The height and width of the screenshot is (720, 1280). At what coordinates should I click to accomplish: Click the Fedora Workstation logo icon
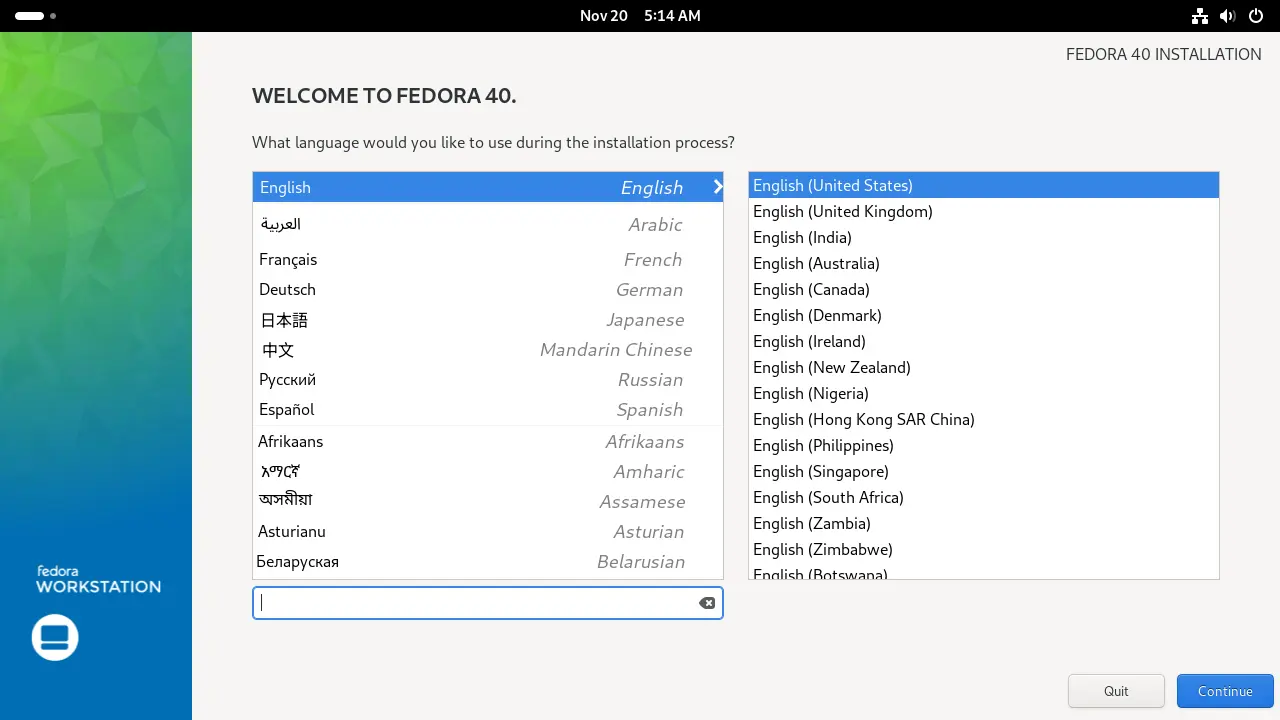(55, 637)
